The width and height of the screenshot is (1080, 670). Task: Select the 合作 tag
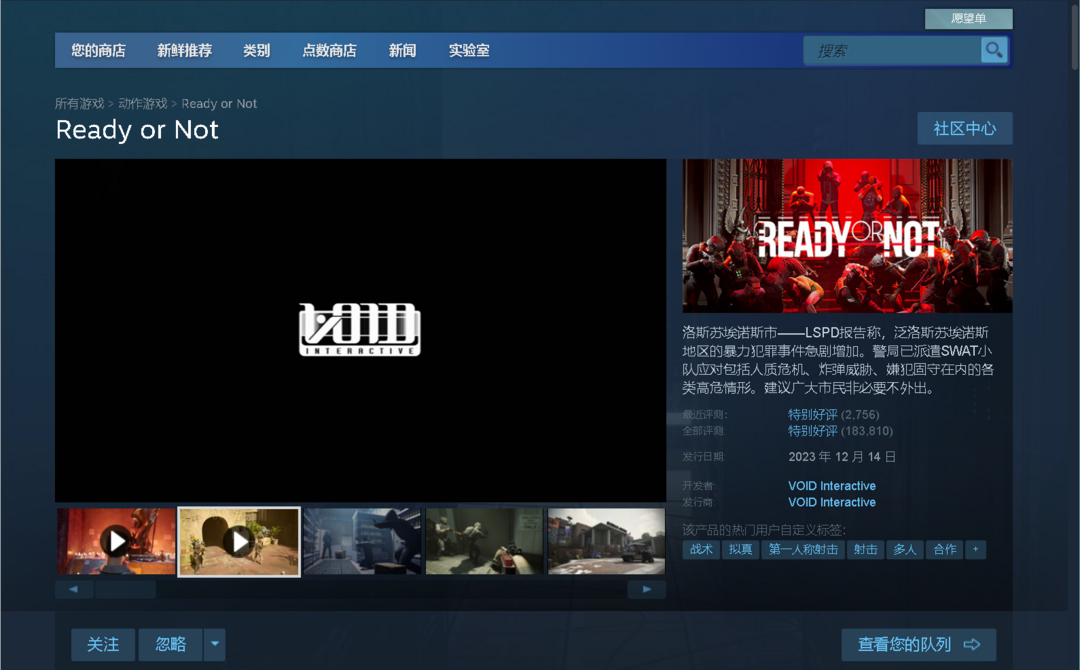[x=944, y=549]
